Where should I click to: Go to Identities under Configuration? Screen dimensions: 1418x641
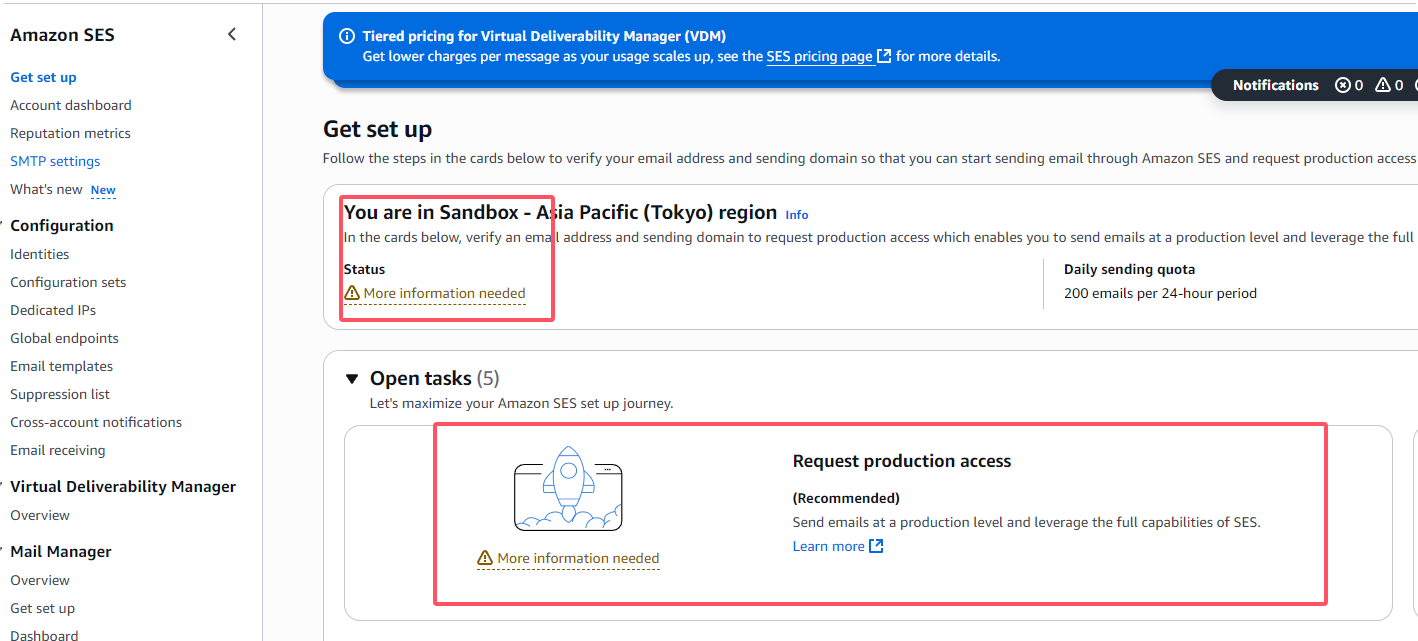[40, 254]
